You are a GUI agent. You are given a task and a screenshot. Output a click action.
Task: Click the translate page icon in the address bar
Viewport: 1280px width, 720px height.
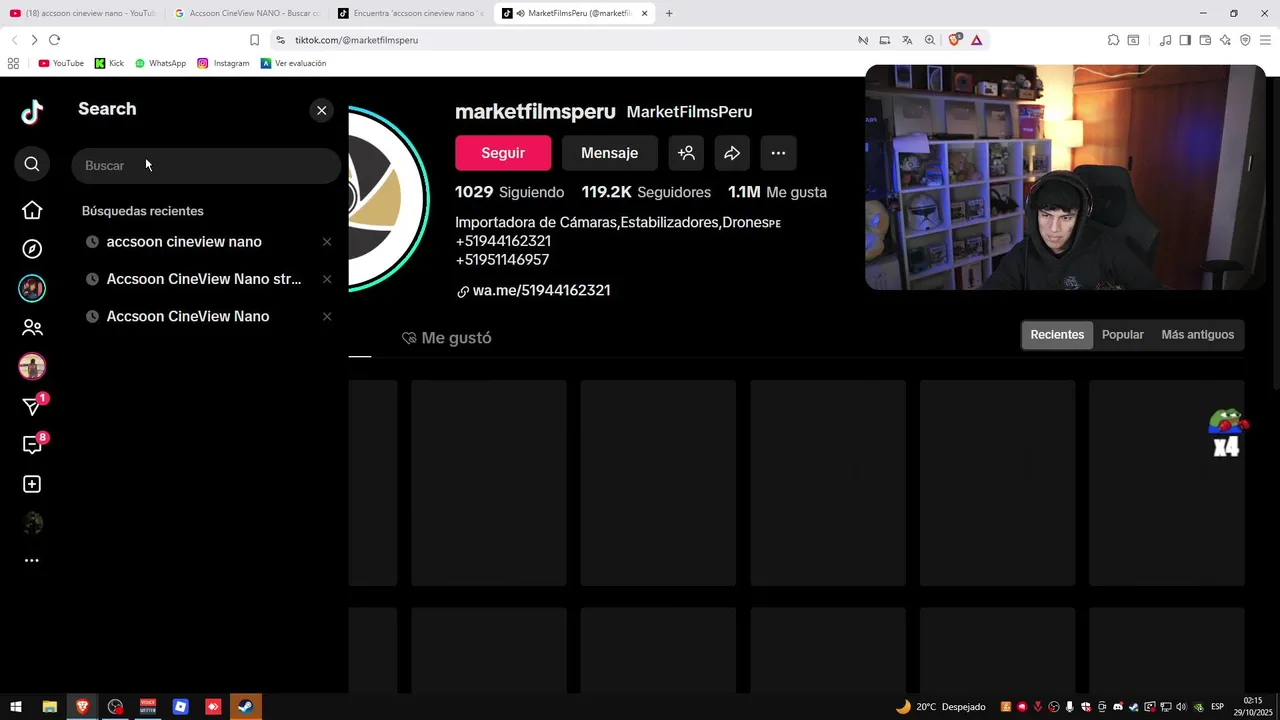point(907,40)
